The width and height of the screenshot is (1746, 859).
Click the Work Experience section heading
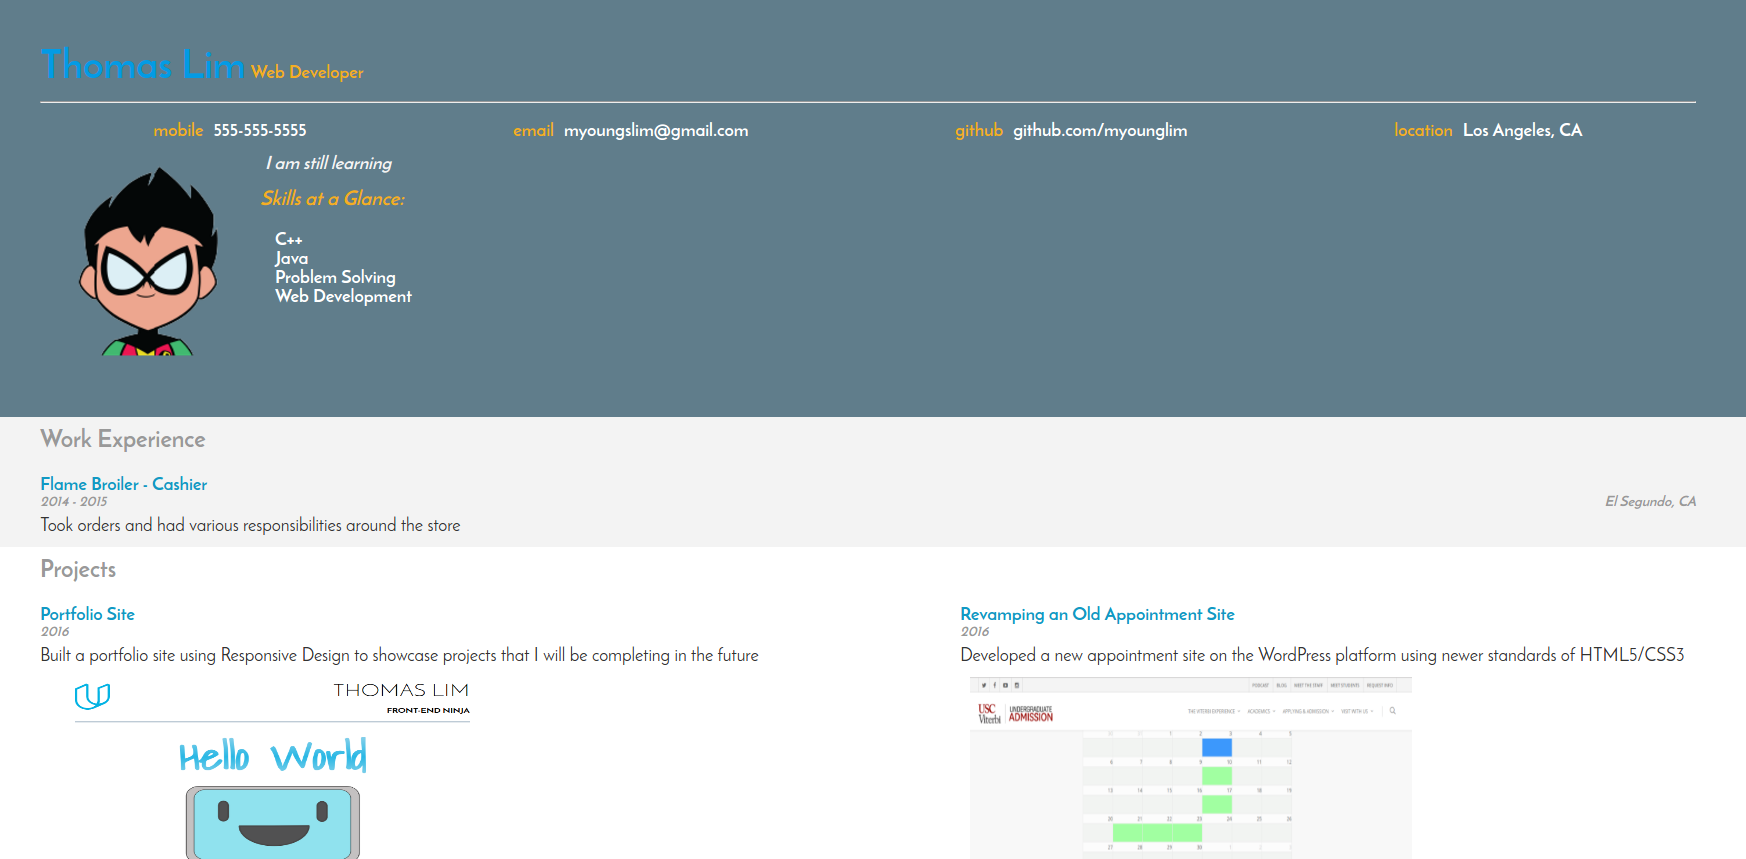[123, 439]
